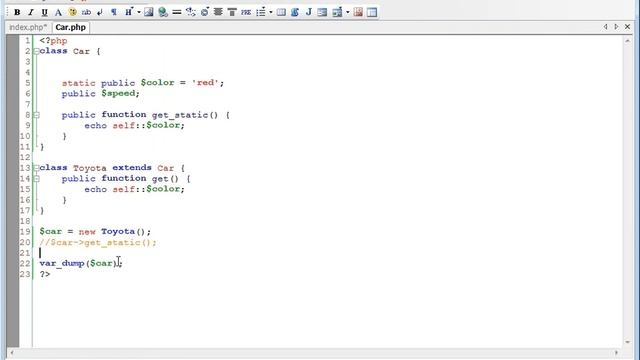Apply Italic formatting from the toolbar
This screenshot has height=360, width=640.
(x=31, y=12)
